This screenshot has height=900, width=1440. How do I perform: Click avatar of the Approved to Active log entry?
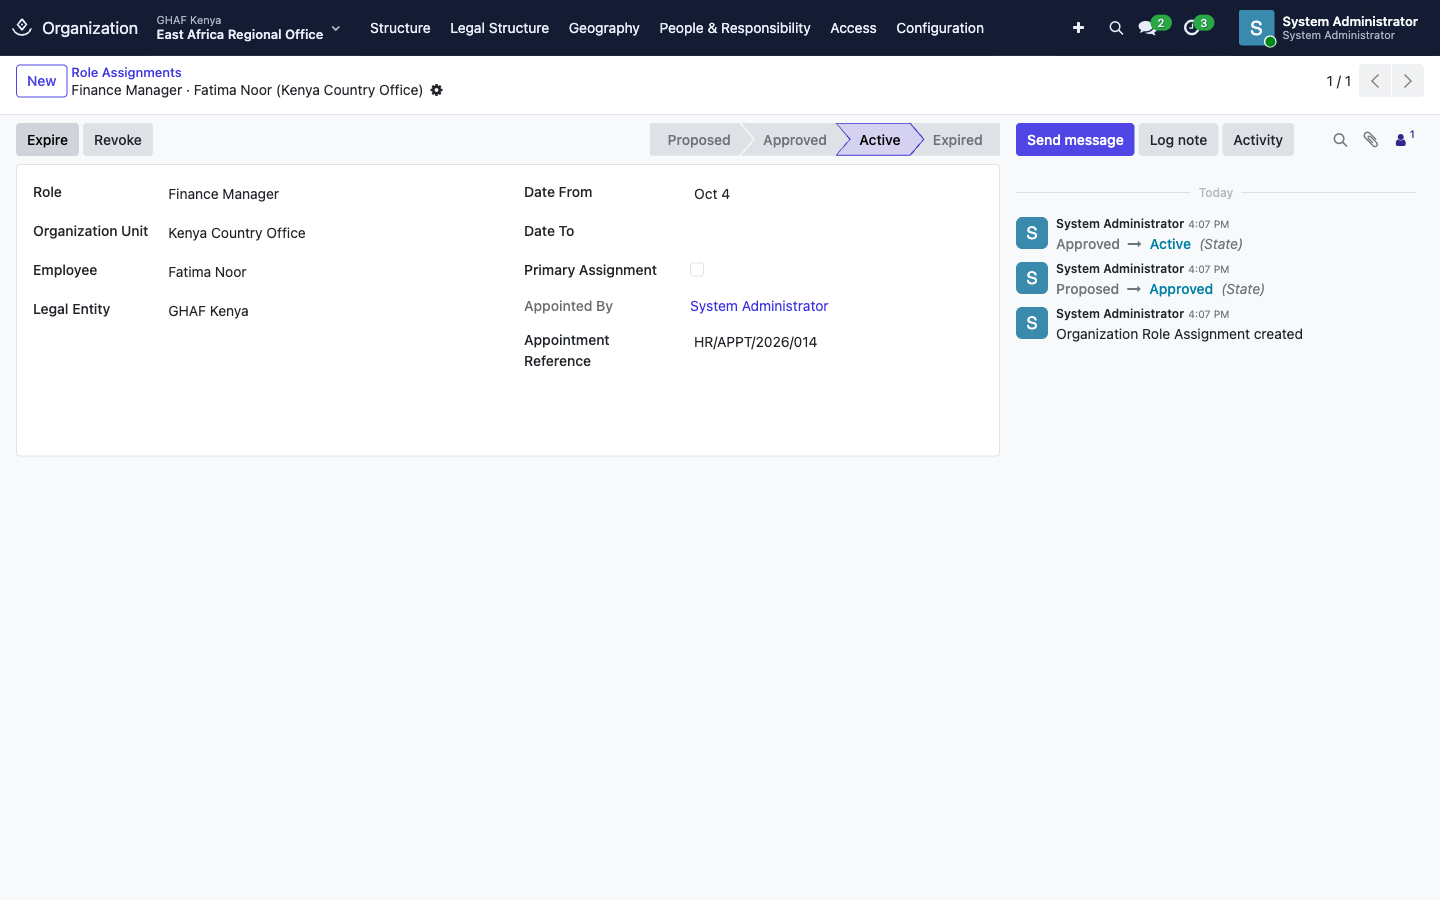(1032, 233)
